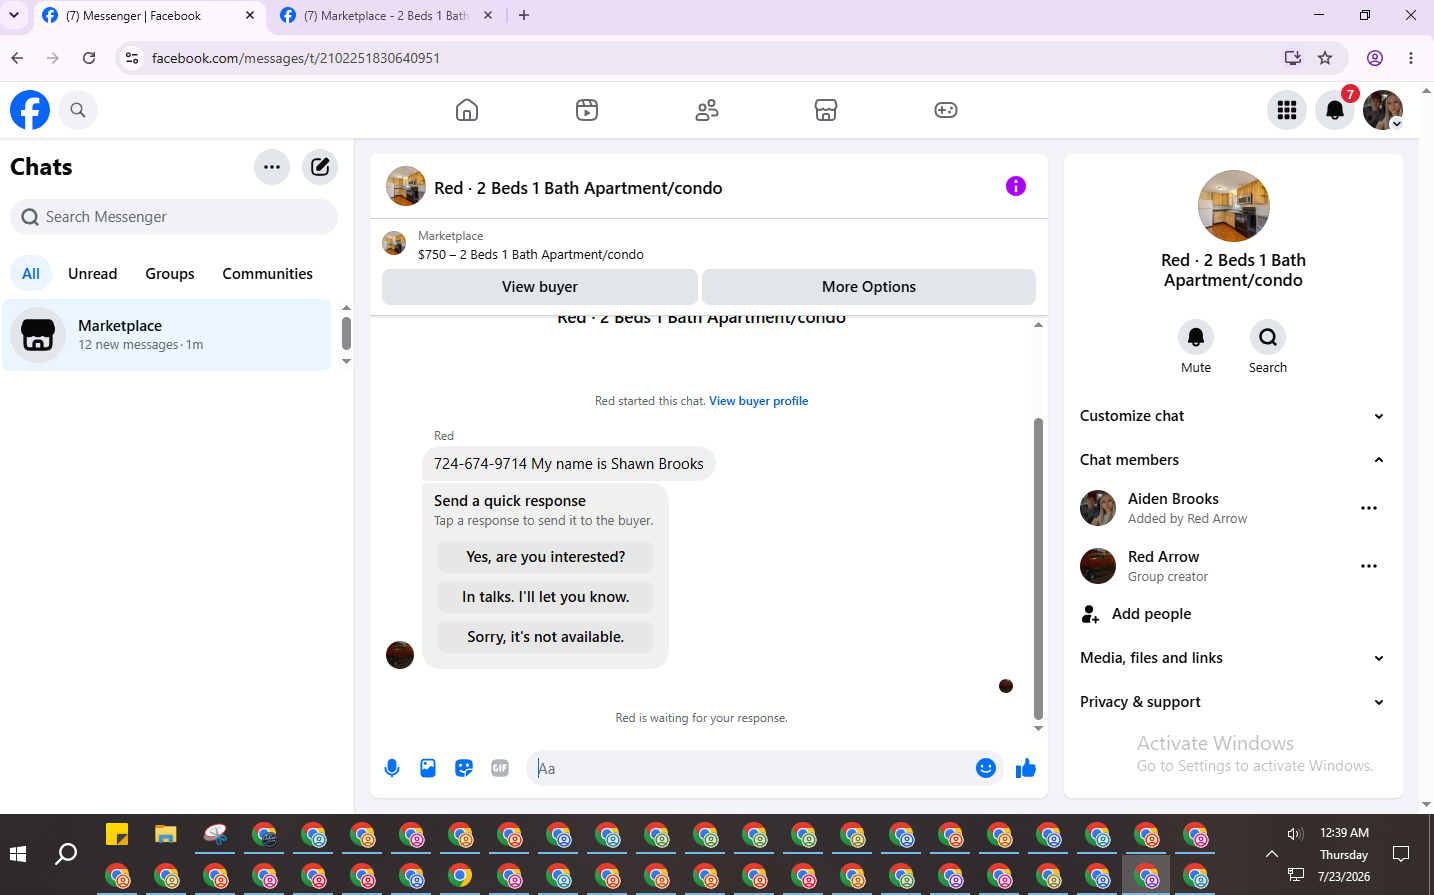Viewport: 1434px width, 895px height.
Task: Open the Windows Start menu
Action: [18, 854]
